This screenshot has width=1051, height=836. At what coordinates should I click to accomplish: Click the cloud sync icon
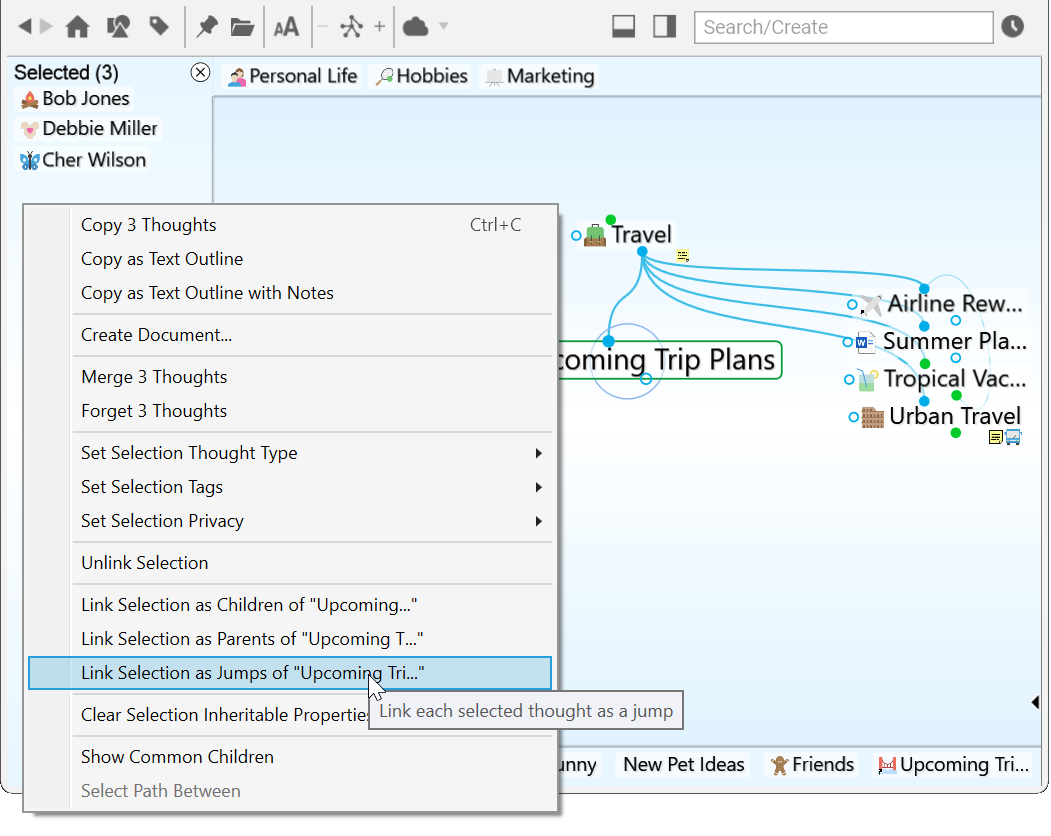pos(415,27)
